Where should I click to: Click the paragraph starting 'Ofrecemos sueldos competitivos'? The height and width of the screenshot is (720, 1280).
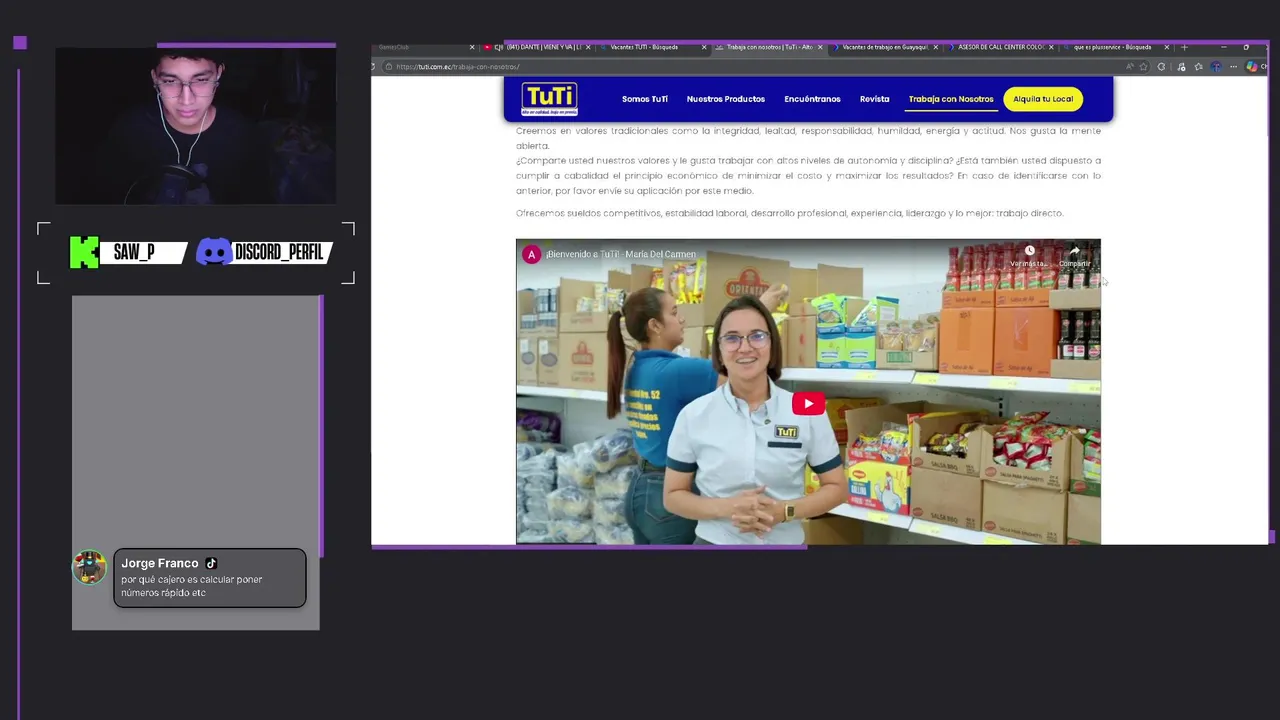point(789,213)
